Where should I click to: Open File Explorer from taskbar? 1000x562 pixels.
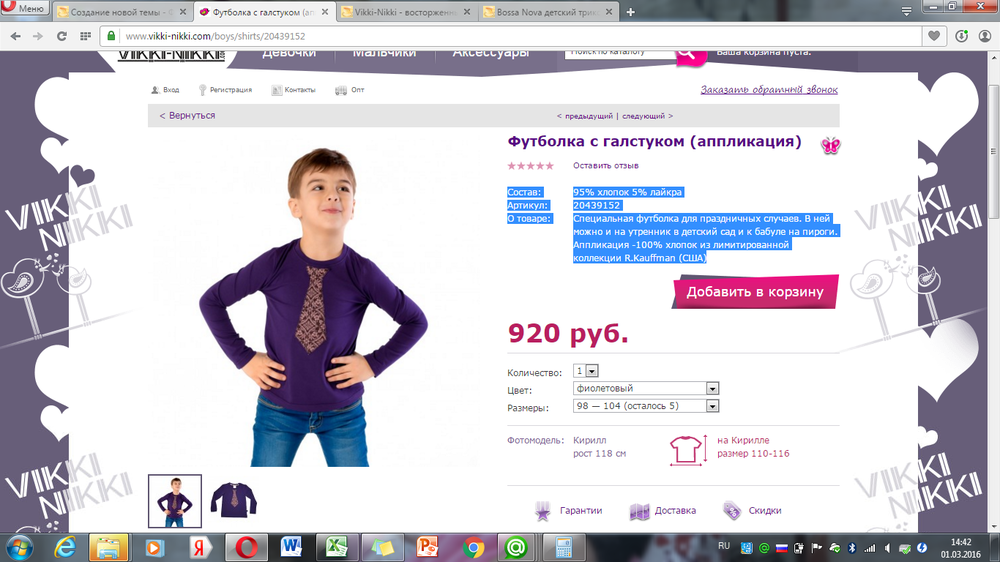coord(108,548)
